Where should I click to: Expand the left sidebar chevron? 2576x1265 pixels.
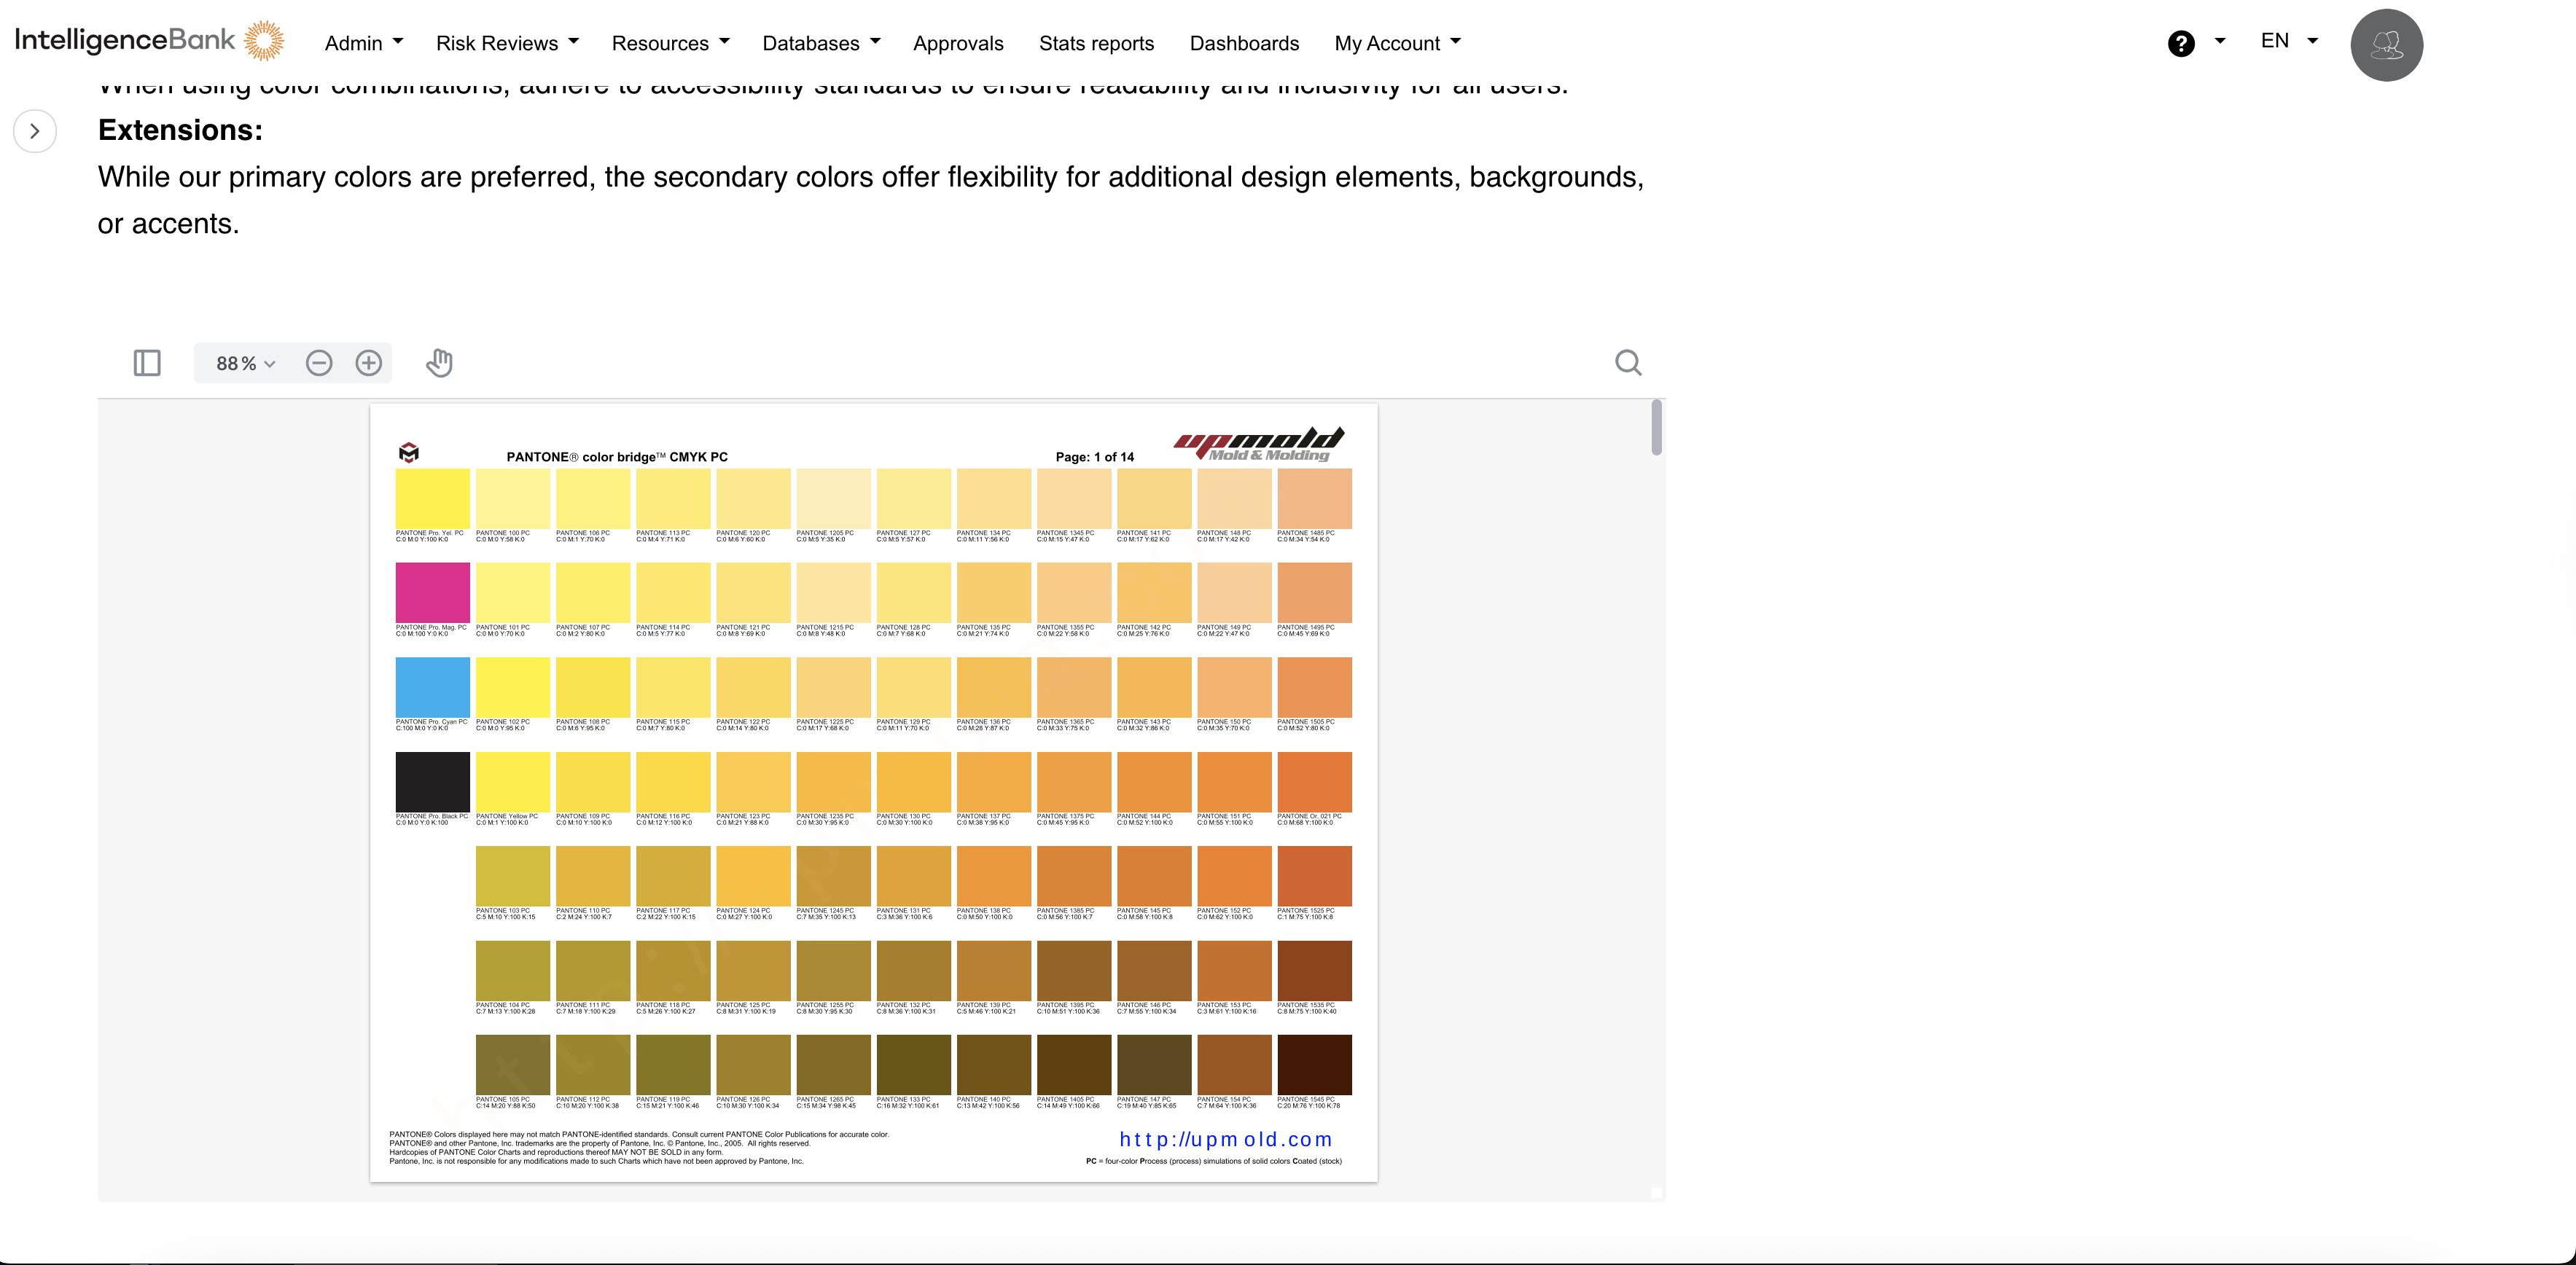[x=35, y=131]
